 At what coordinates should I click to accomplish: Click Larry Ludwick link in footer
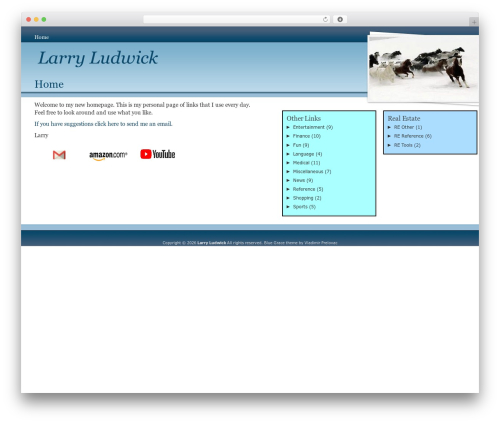click(211, 243)
